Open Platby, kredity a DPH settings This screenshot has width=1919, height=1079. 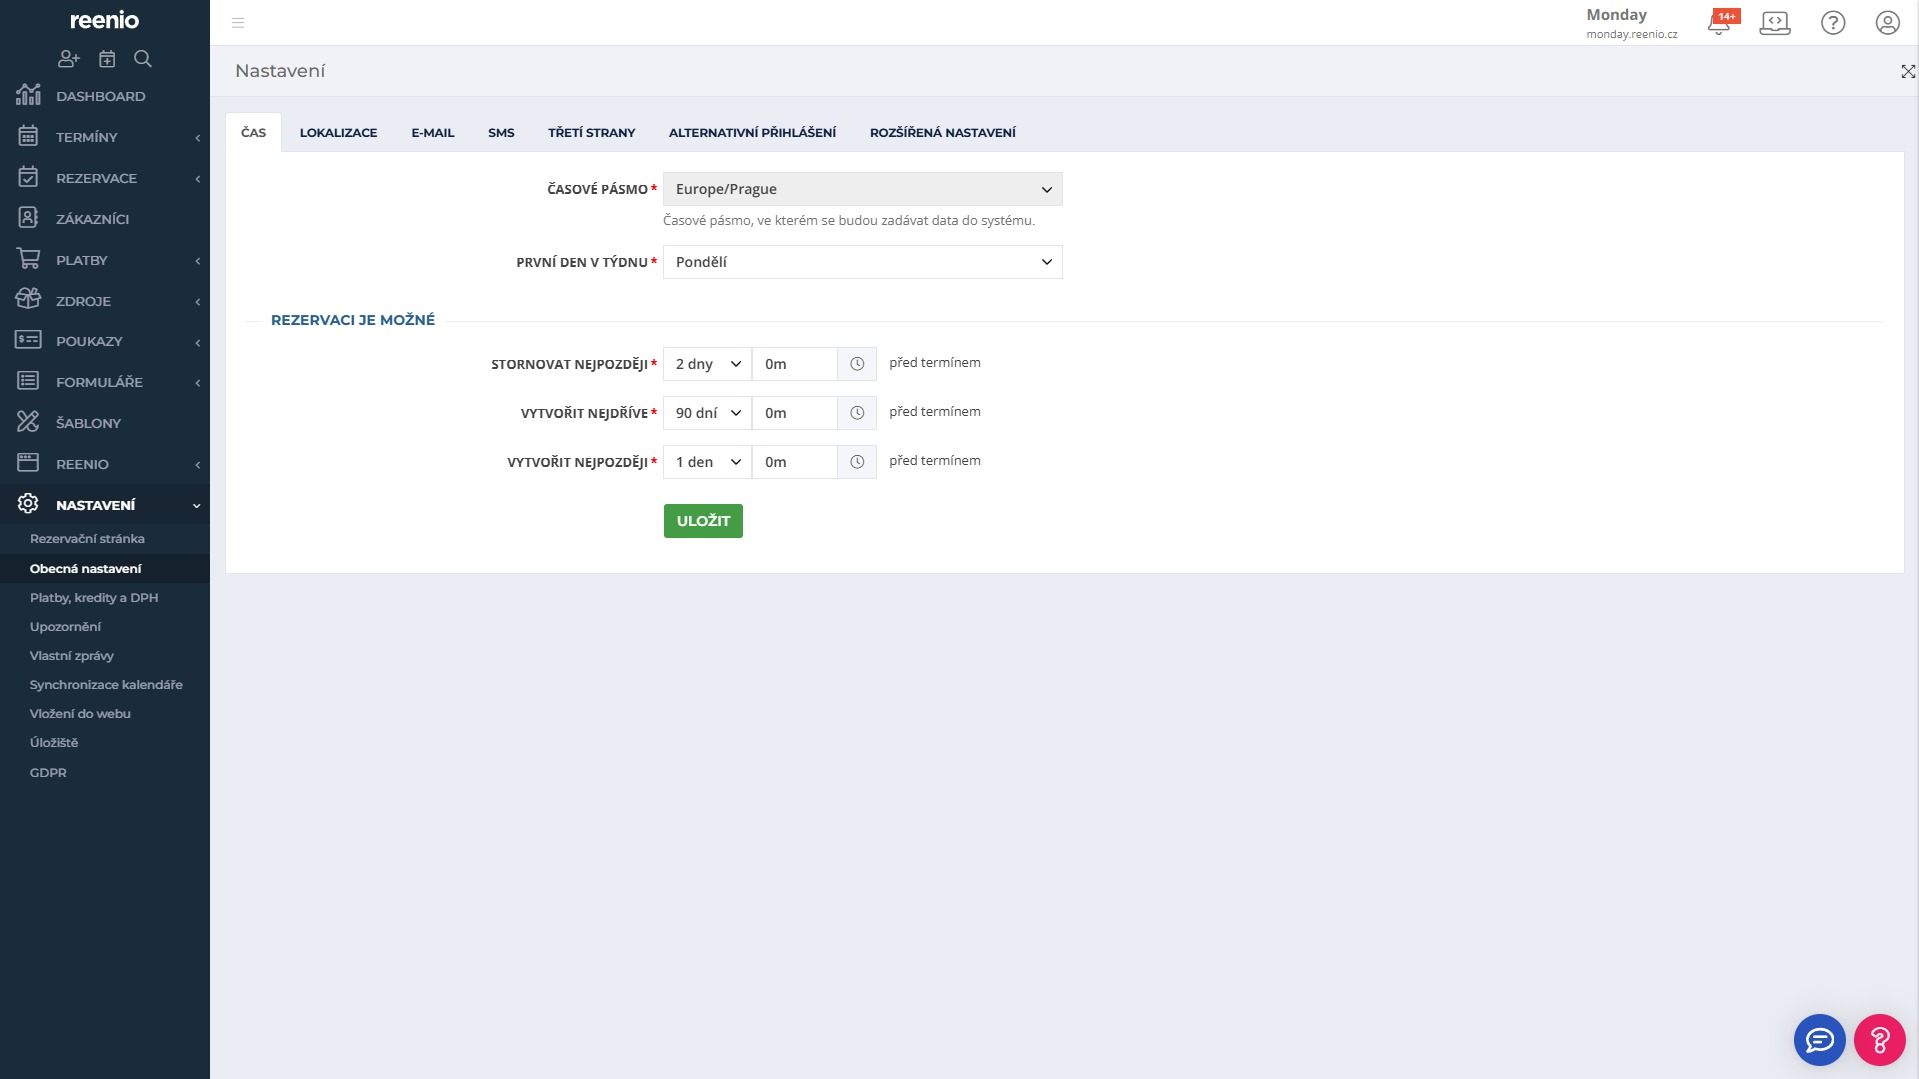(94, 598)
